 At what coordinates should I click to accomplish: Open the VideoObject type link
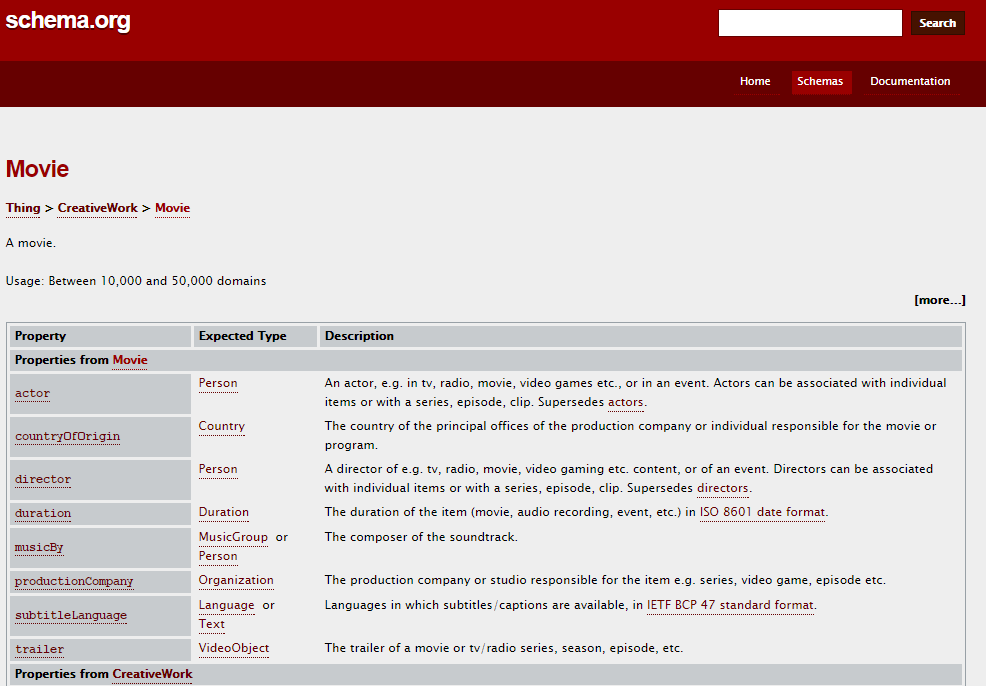click(234, 648)
